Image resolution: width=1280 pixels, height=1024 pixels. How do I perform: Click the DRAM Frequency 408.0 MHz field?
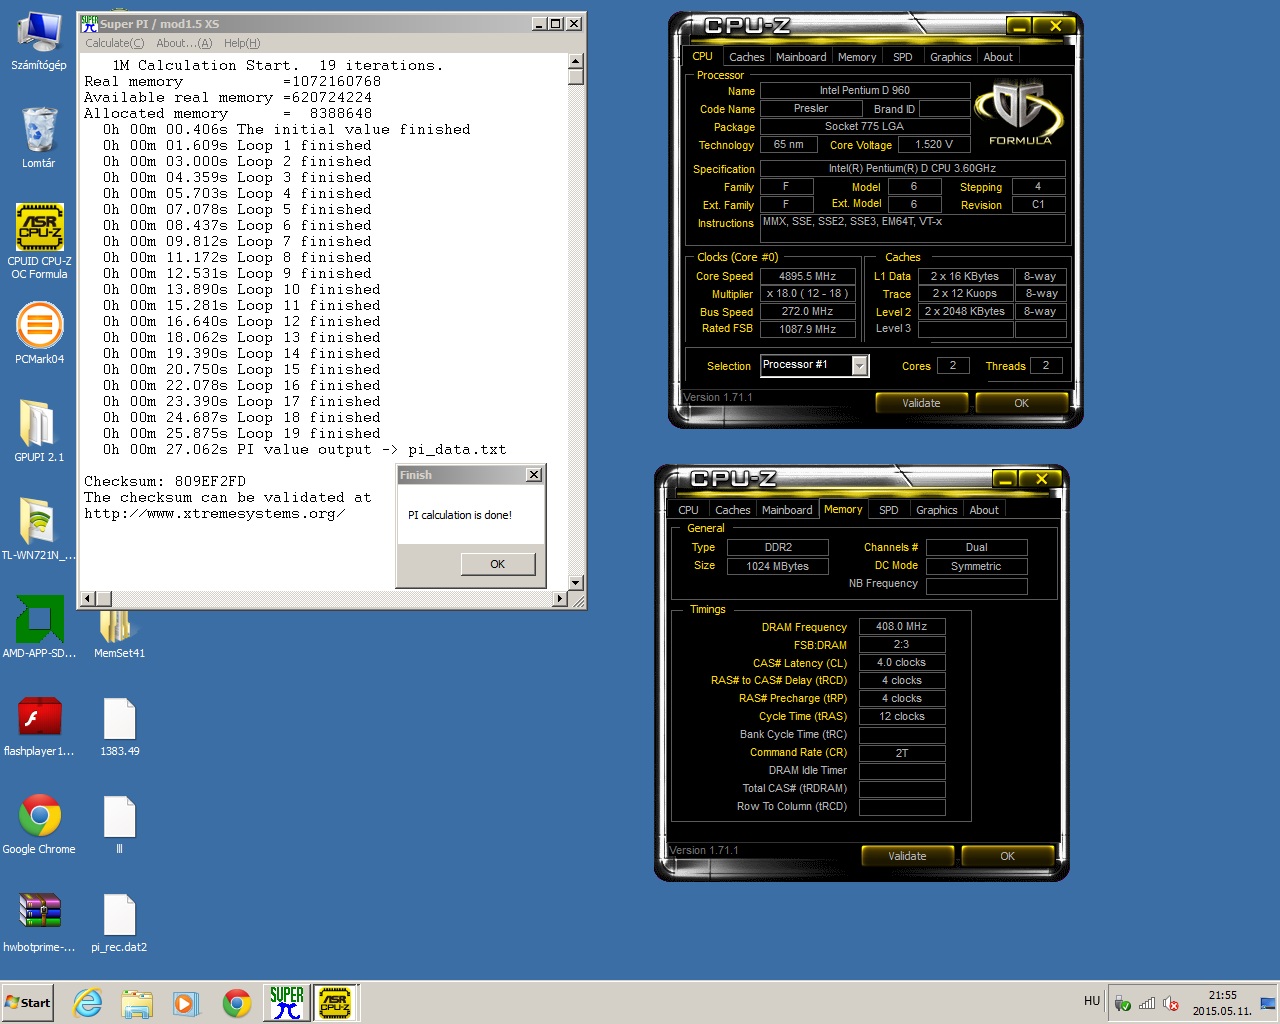pyautogui.click(x=902, y=627)
